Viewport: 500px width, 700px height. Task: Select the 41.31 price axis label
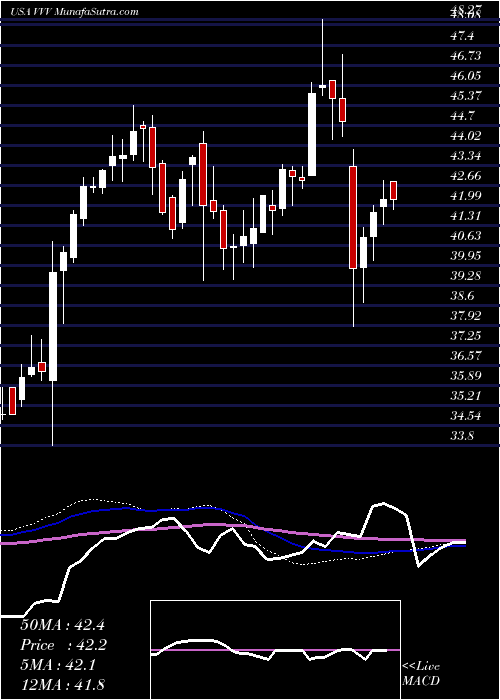tap(467, 216)
